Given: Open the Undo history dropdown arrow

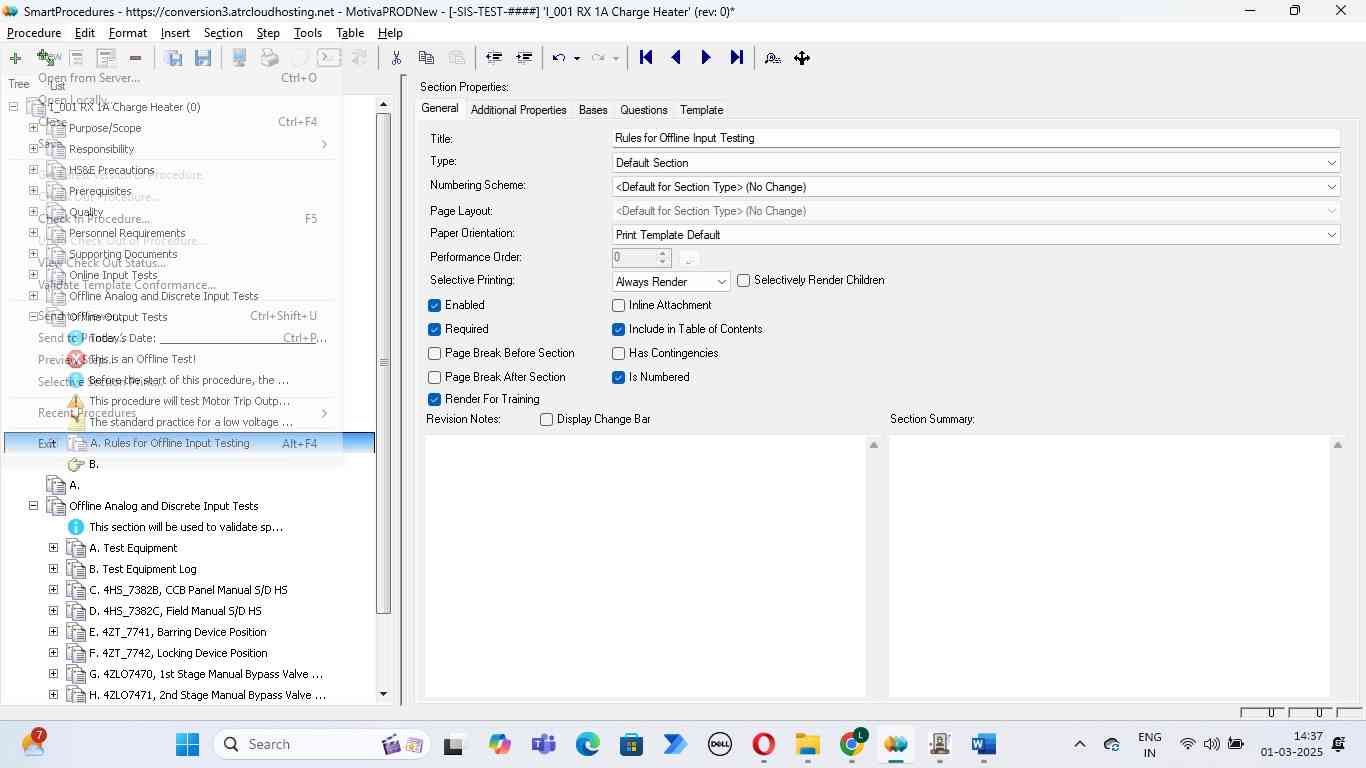Looking at the screenshot, I should [576, 58].
